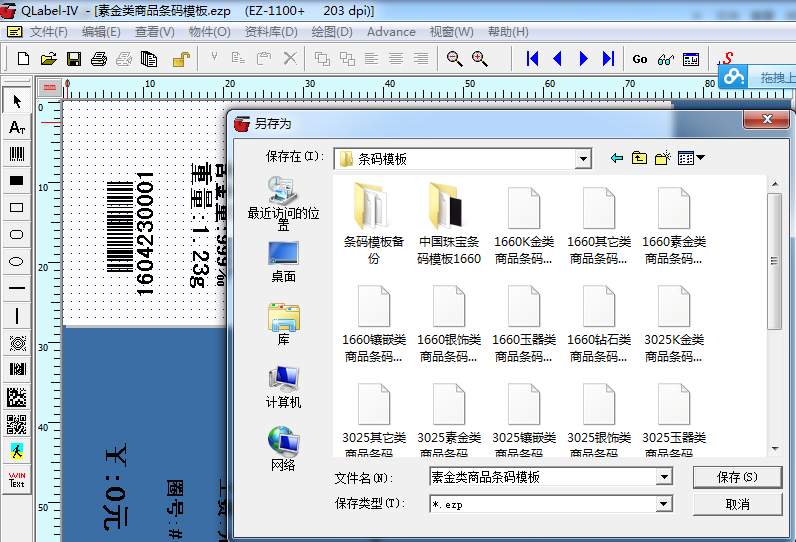
Task: Click the up one level folder icon
Action: 639,158
